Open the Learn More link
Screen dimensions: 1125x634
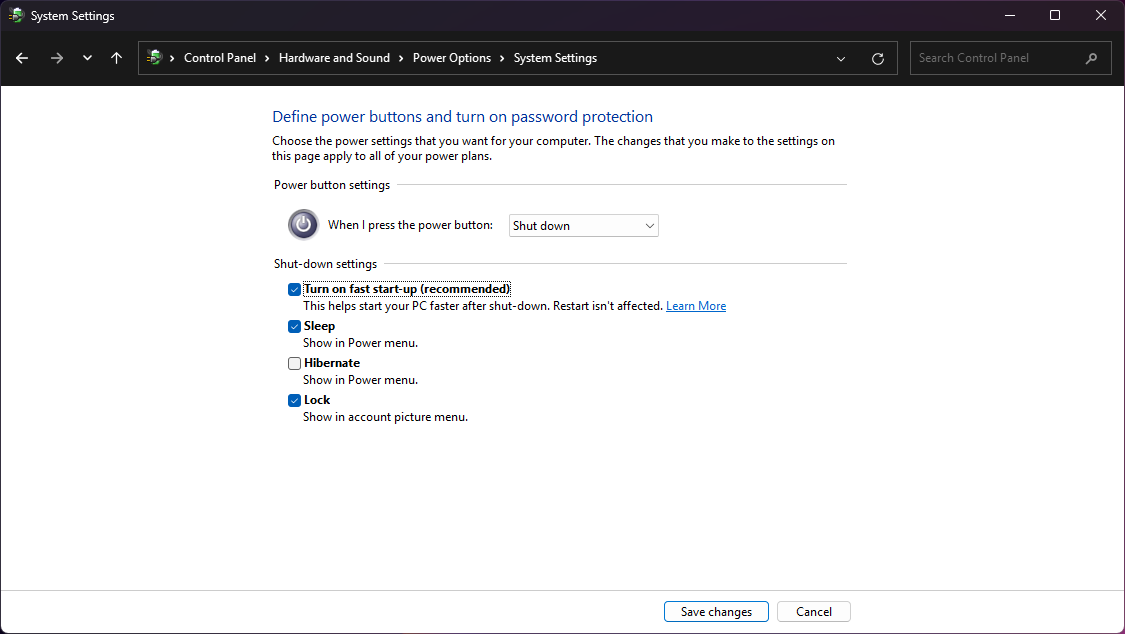pyautogui.click(x=696, y=305)
